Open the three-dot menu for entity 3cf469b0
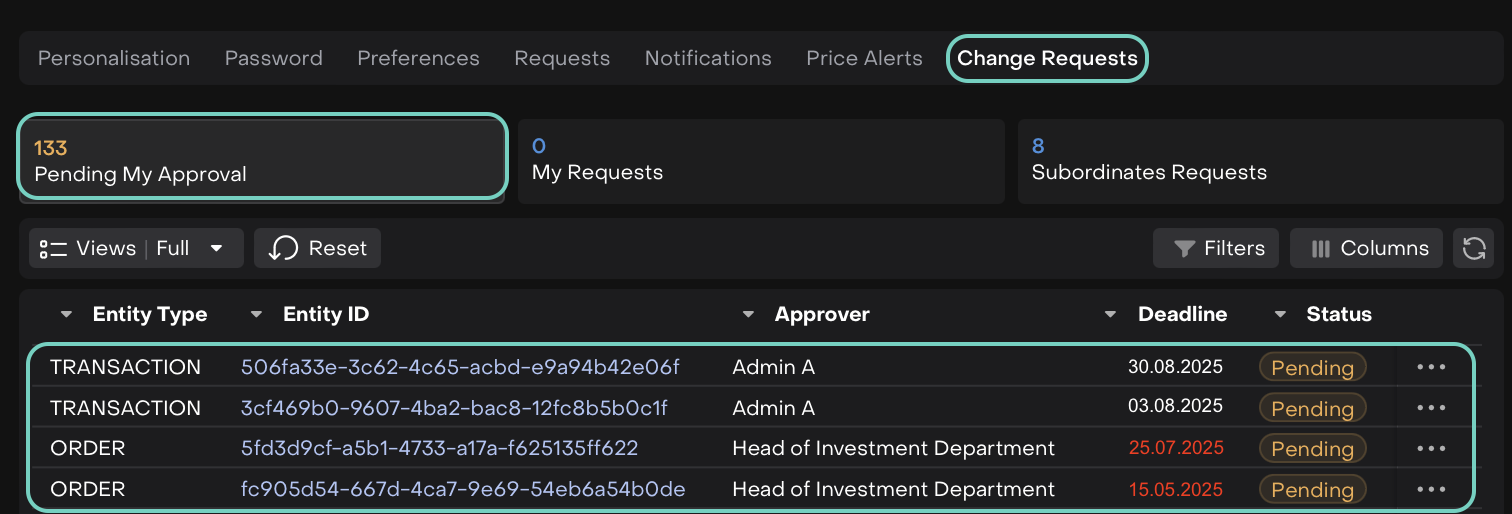The width and height of the screenshot is (1512, 514). pyautogui.click(x=1431, y=408)
